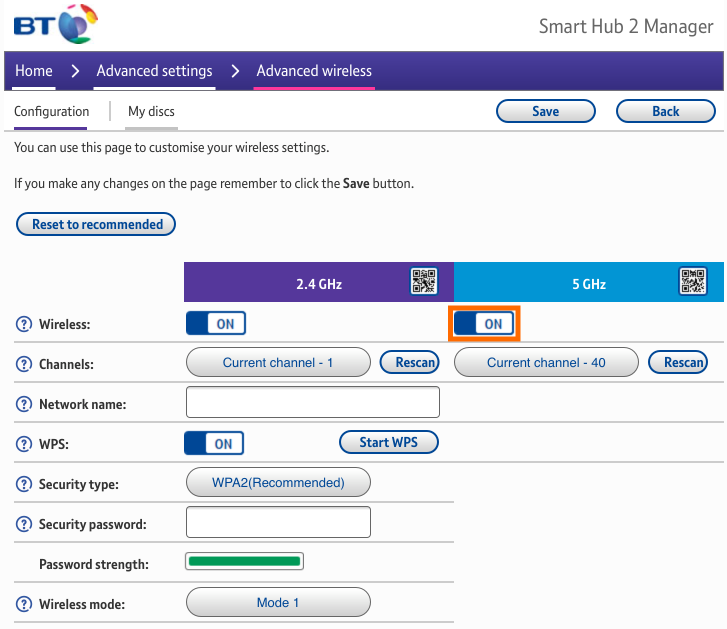
Task: Click help icon next to Channels
Action: coord(24,364)
